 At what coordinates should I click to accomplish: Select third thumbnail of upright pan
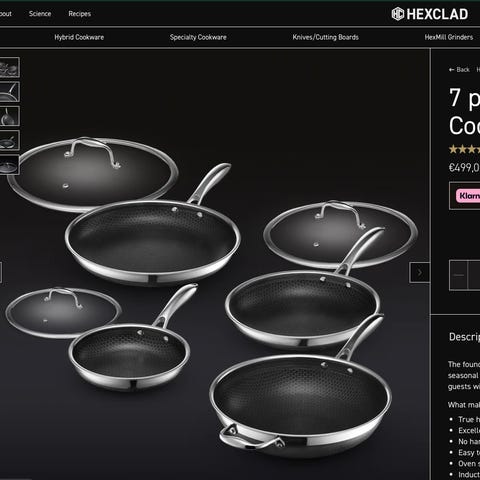[x=9, y=116]
